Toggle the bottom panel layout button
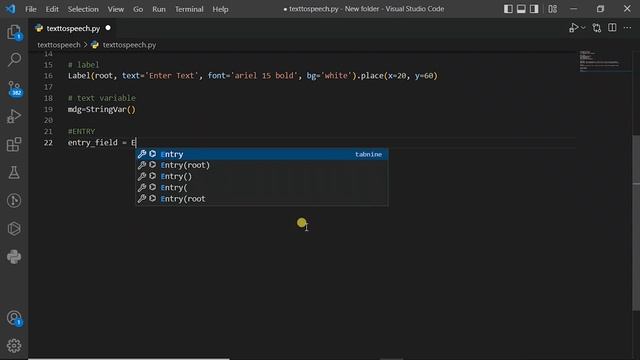Viewport: 640px width, 360px height. tap(521, 9)
